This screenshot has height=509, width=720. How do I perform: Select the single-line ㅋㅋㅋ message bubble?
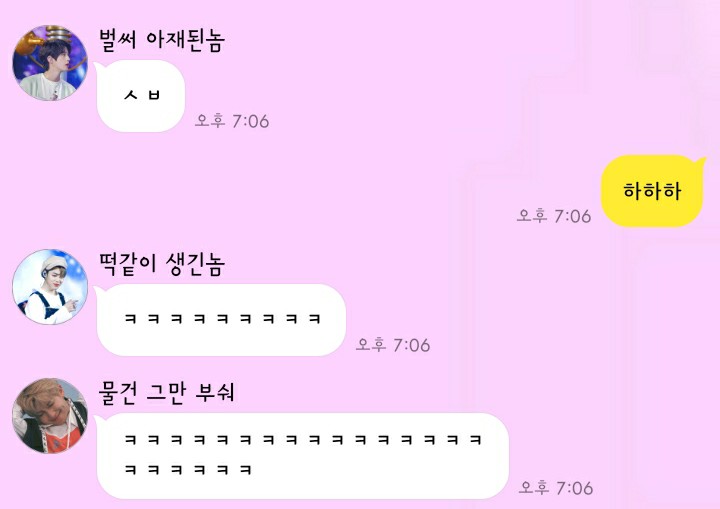click(221, 320)
